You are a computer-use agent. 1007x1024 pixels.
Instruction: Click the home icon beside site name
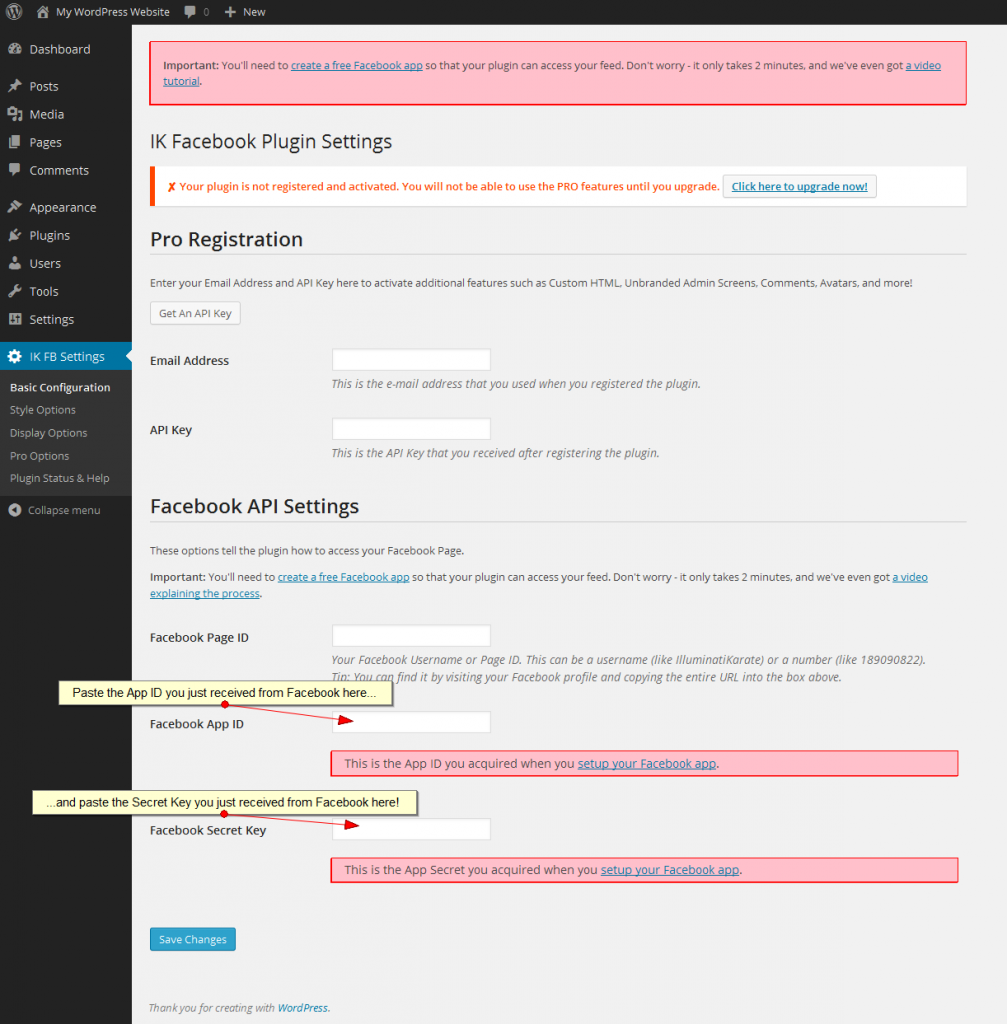click(42, 12)
